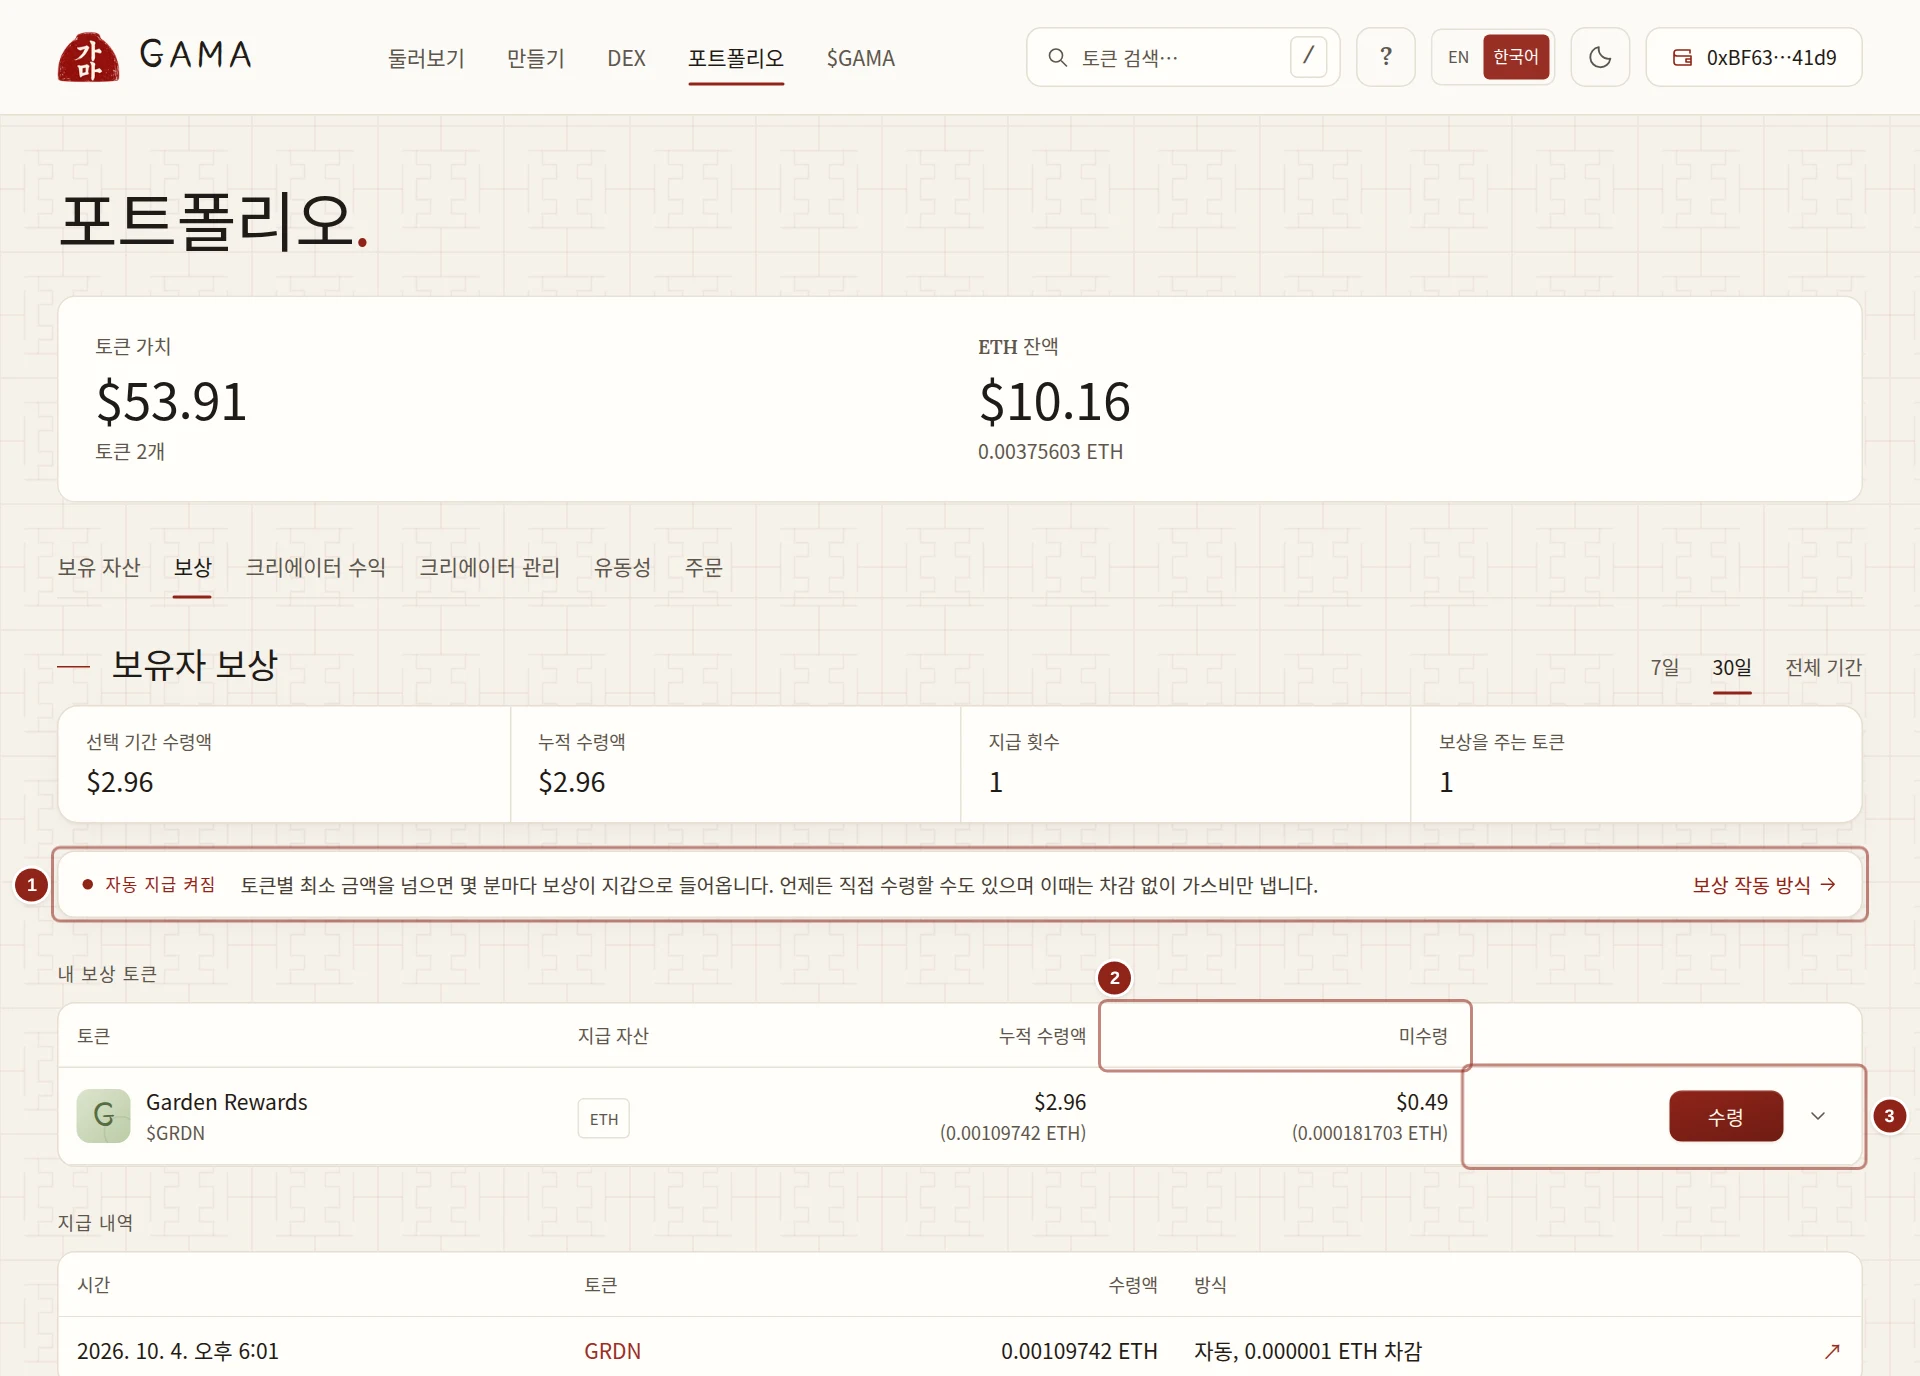
Task: Click the Garden Rewards G avatar
Action: [x=104, y=1116]
